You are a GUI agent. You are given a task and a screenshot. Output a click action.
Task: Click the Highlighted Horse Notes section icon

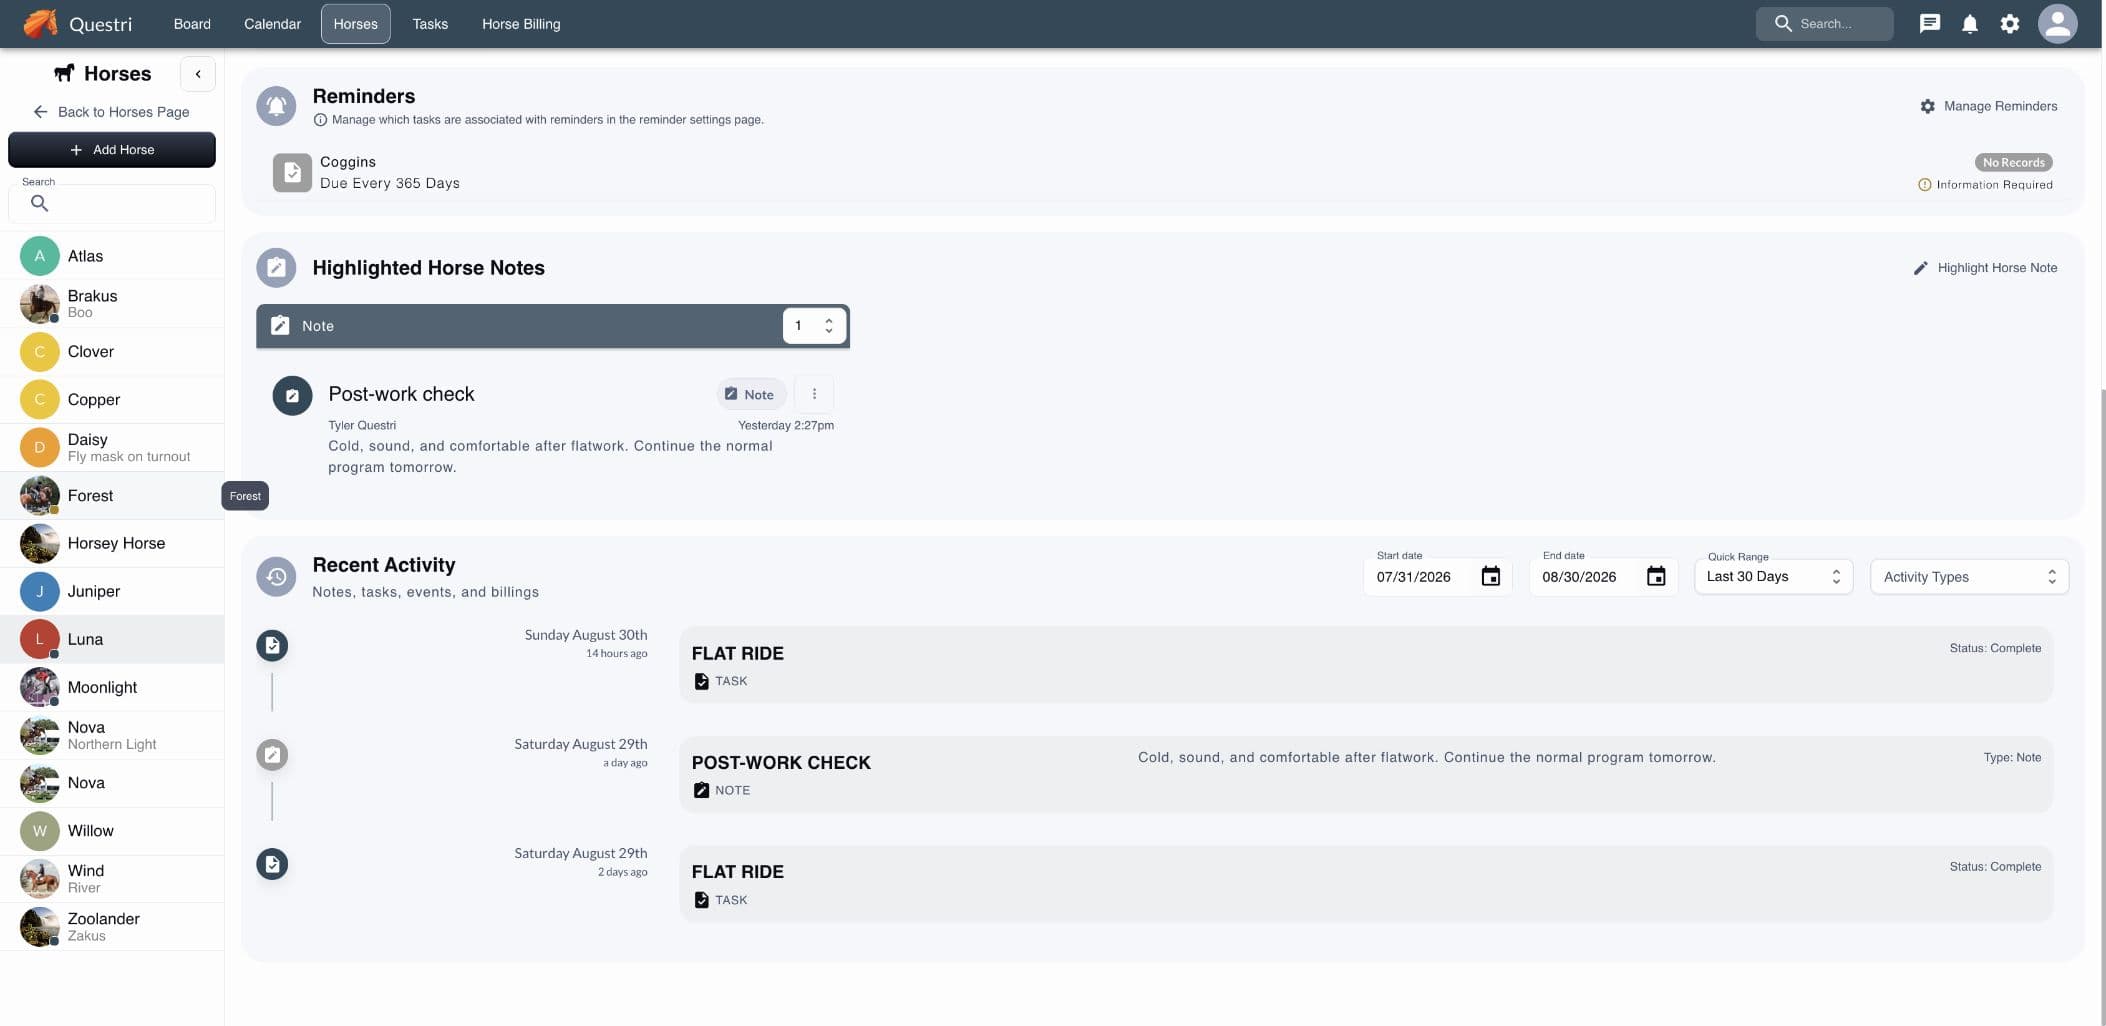[276, 268]
